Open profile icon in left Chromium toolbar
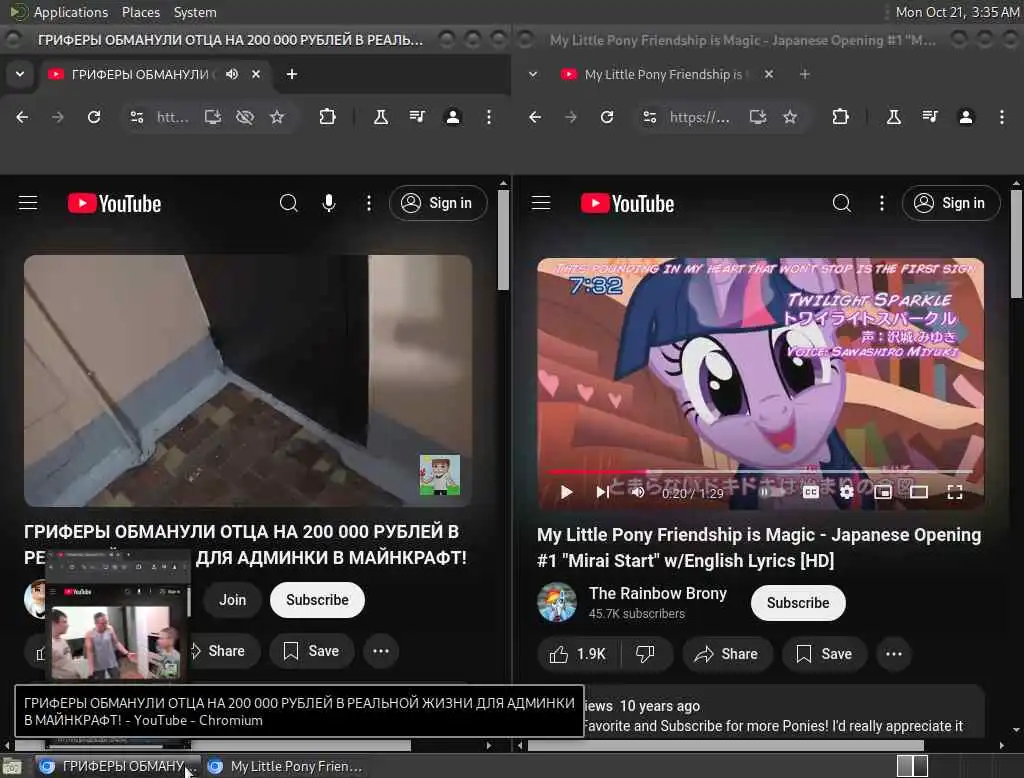The height and width of the screenshot is (778, 1024). (453, 117)
